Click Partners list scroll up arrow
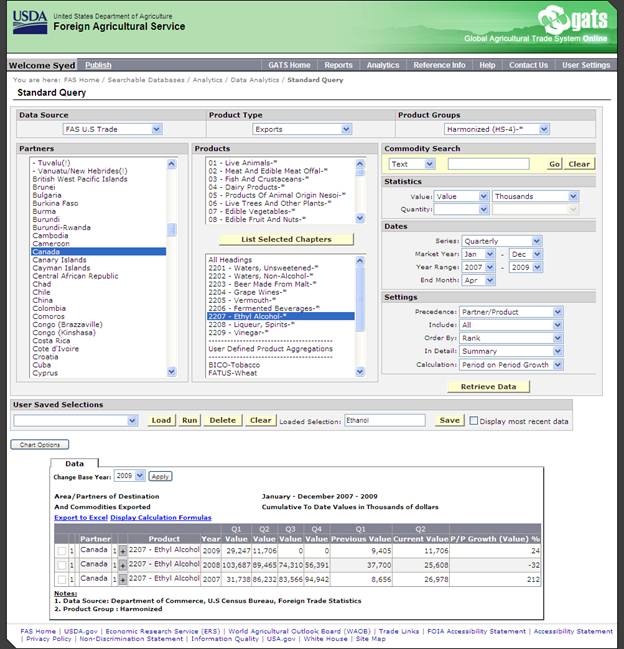This screenshot has width=624, height=649. coord(172,164)
